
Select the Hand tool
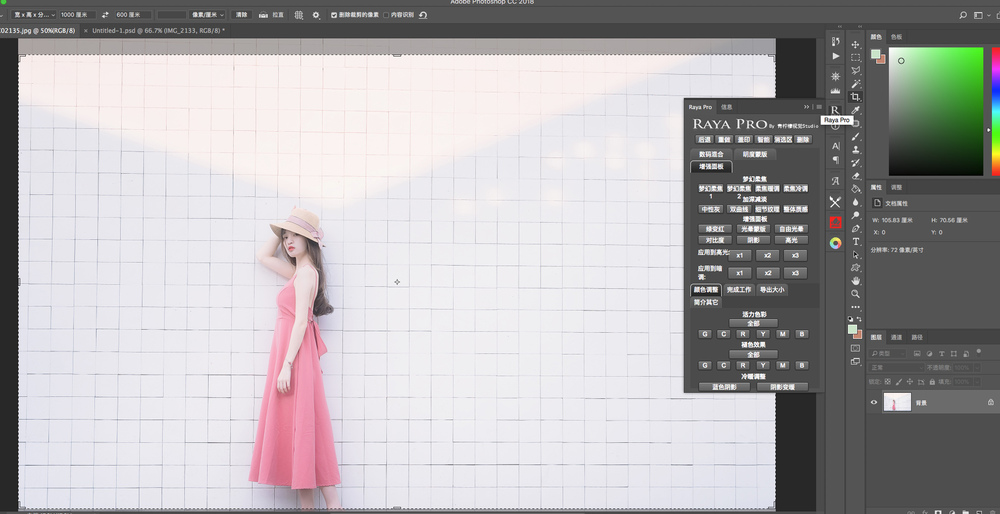856,281
